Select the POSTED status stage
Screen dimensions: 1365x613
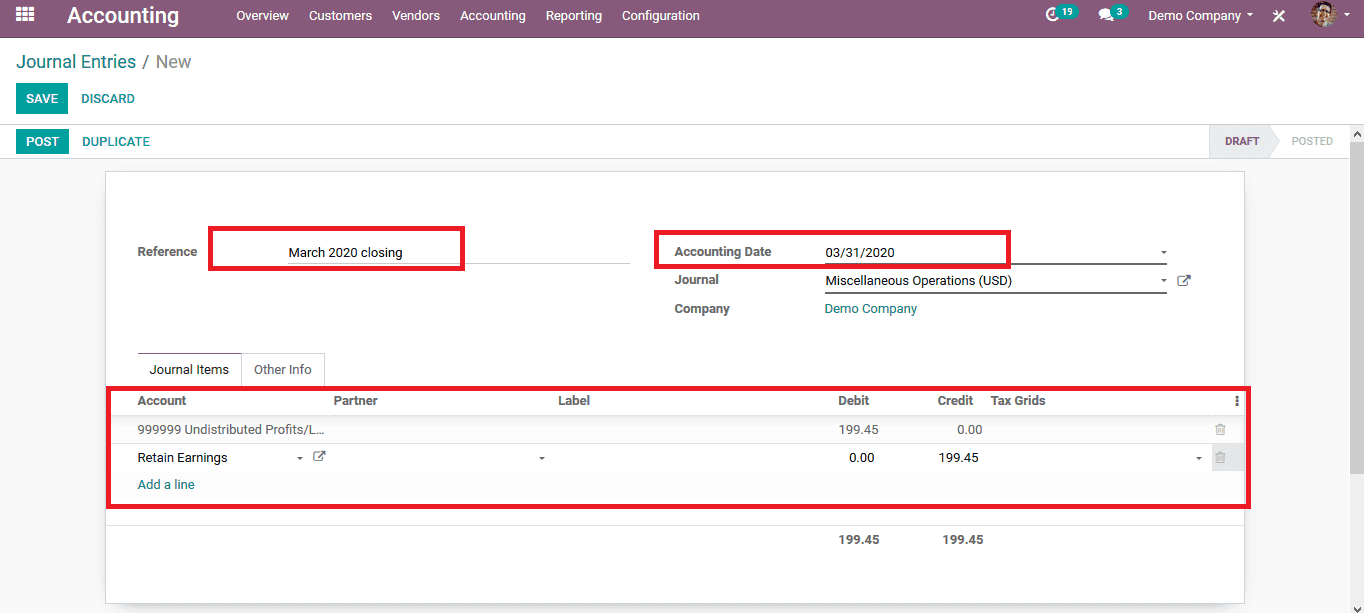point(1311,141)
